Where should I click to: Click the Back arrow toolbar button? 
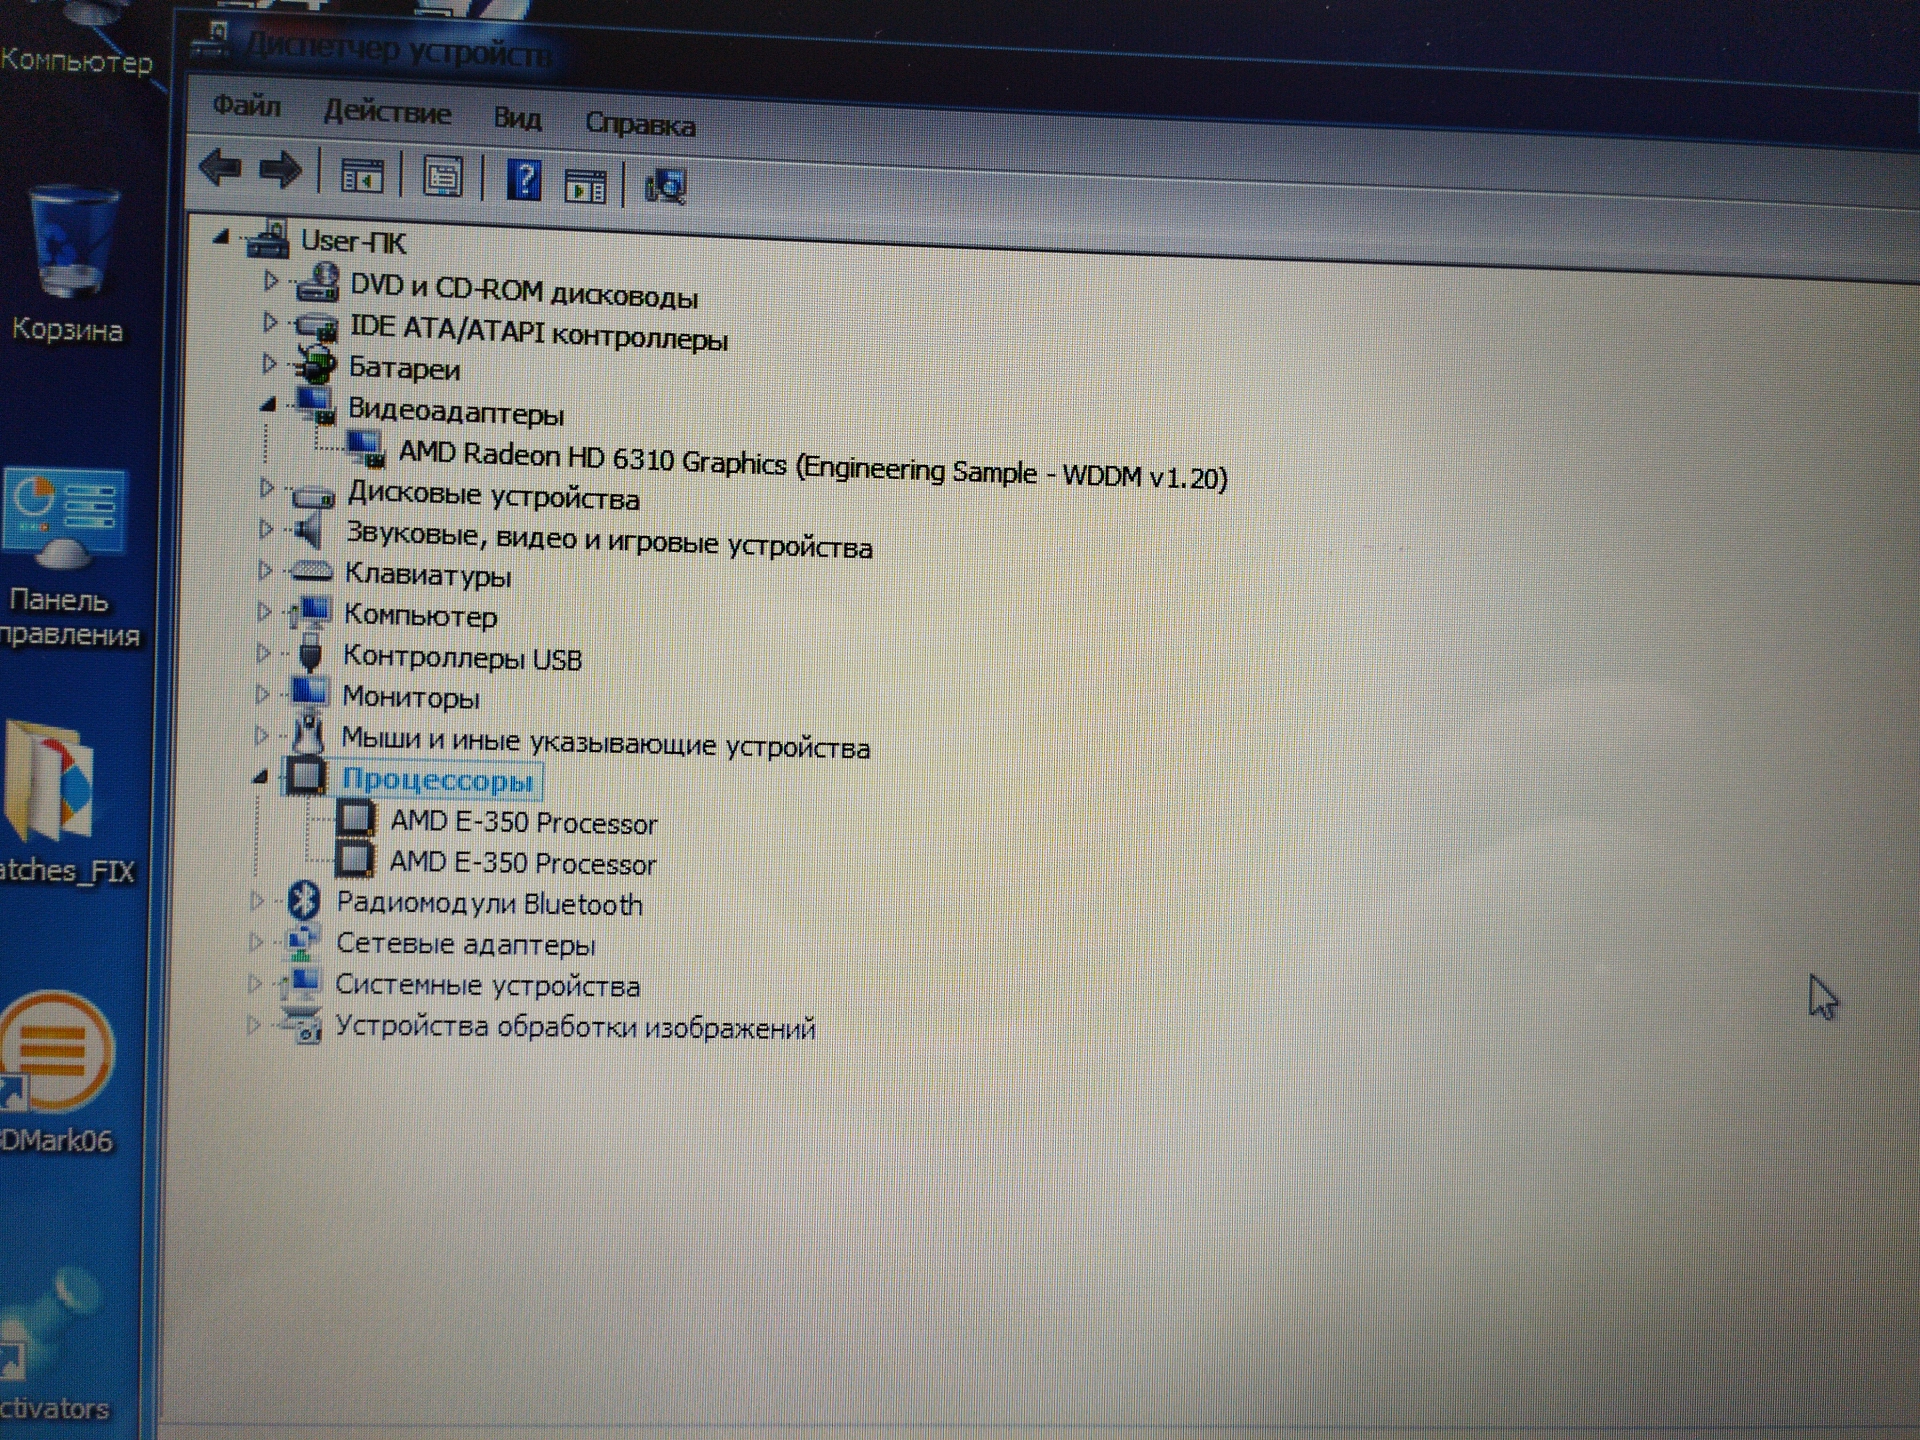pyautogui.click(x=221, y=167)
